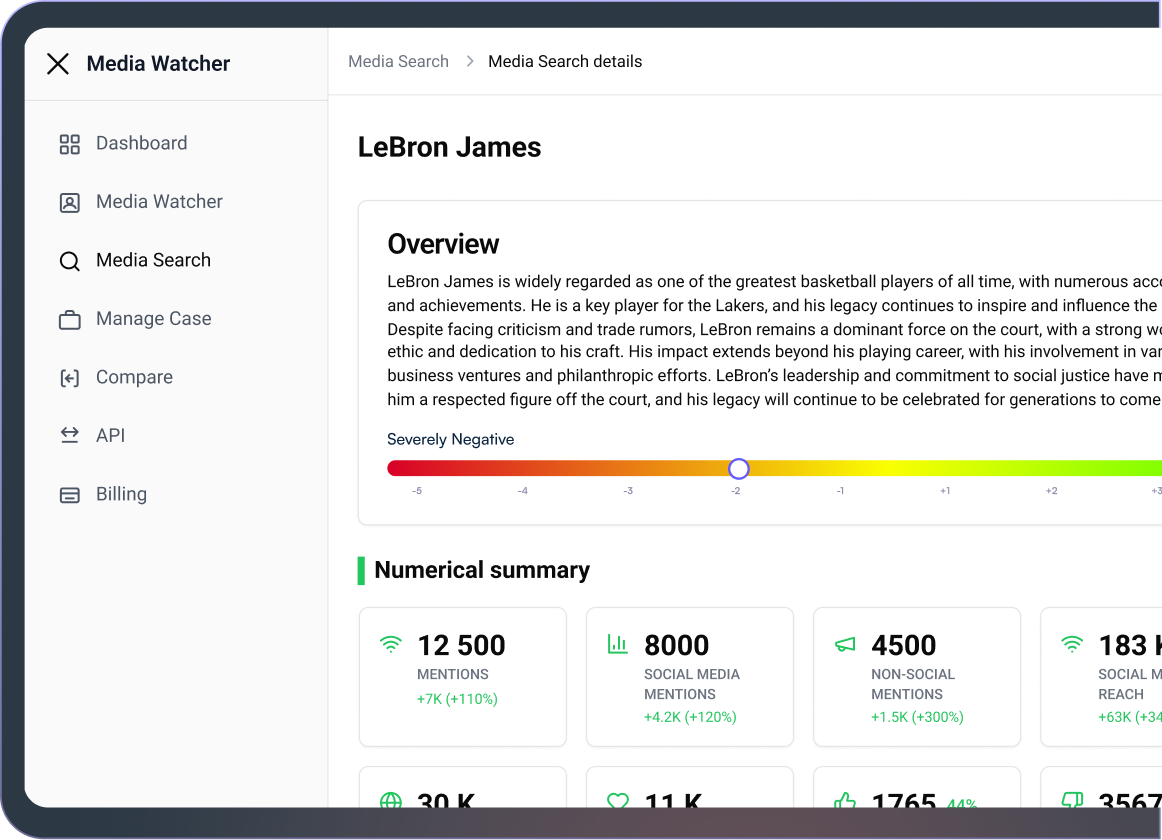Image resolution: width=1162 pixels, height=840 pixels.
Task: Click the Media Search details breadcrumb
Action: pos(565,62)
